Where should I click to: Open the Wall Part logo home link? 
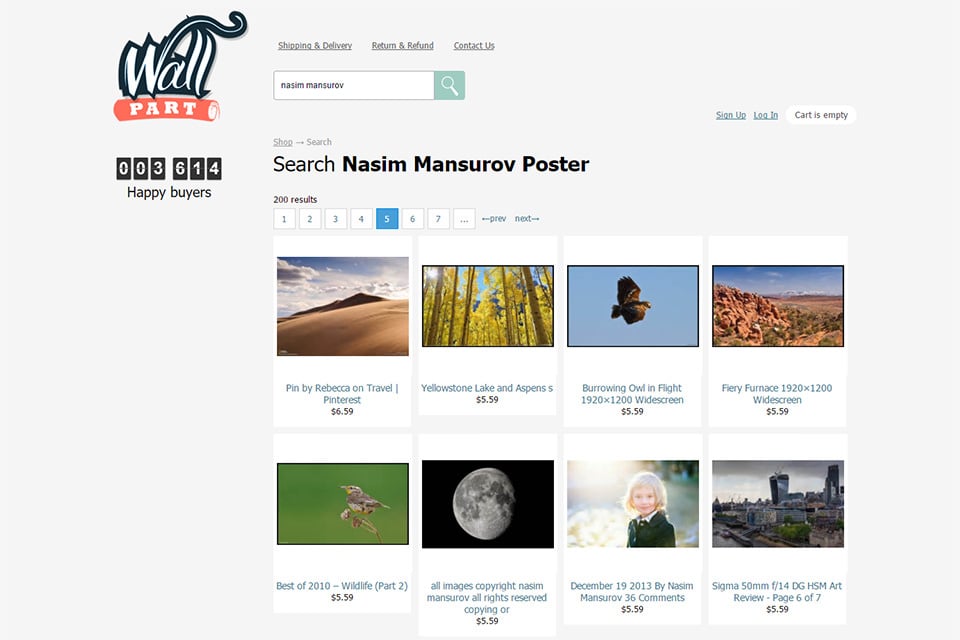point(181,67)
